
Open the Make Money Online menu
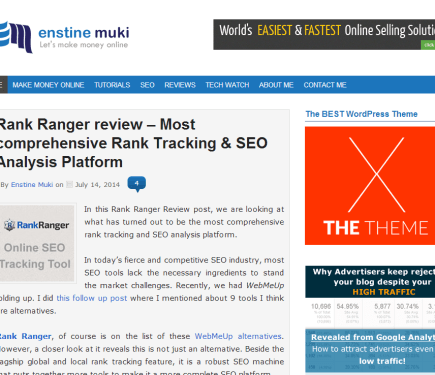(x=48, y=85)
